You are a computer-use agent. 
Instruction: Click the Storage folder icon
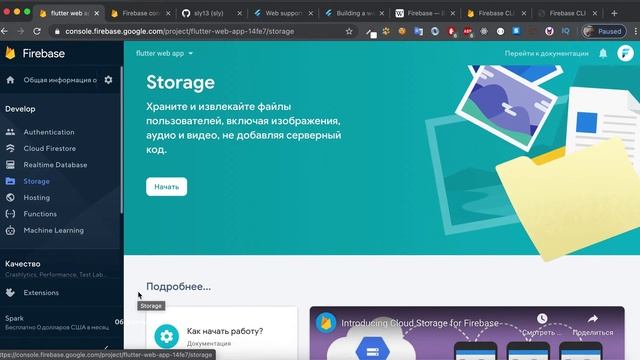pyautogui.click(x=10, y=181)
